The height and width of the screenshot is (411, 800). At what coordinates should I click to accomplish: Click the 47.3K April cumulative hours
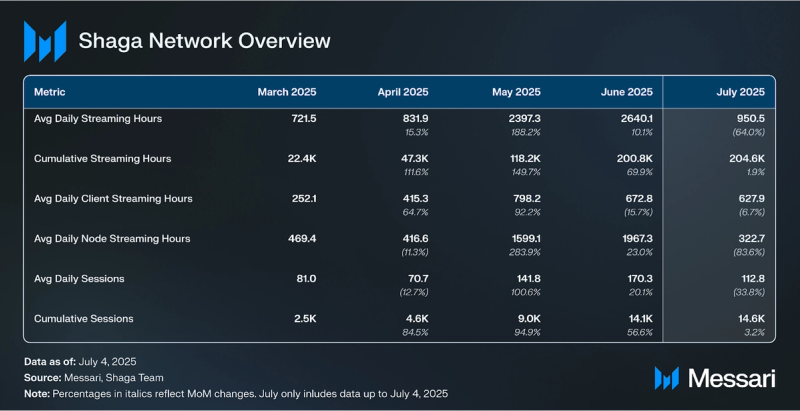click(x=414, y=159)
